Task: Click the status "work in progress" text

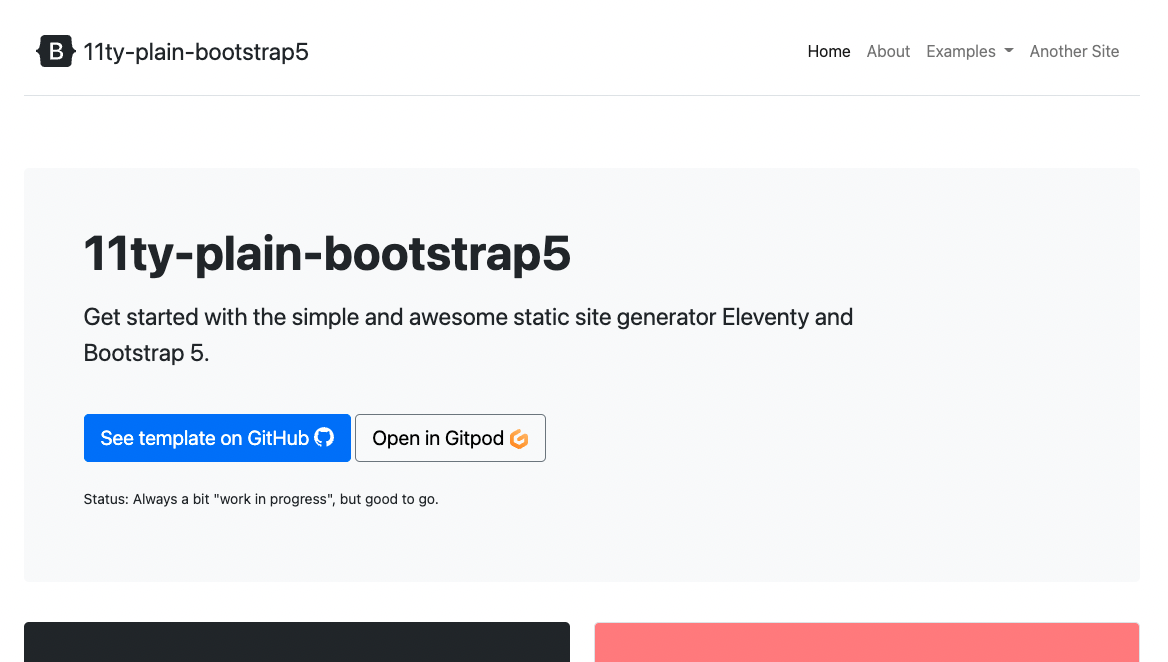Action: click(260, 498)
